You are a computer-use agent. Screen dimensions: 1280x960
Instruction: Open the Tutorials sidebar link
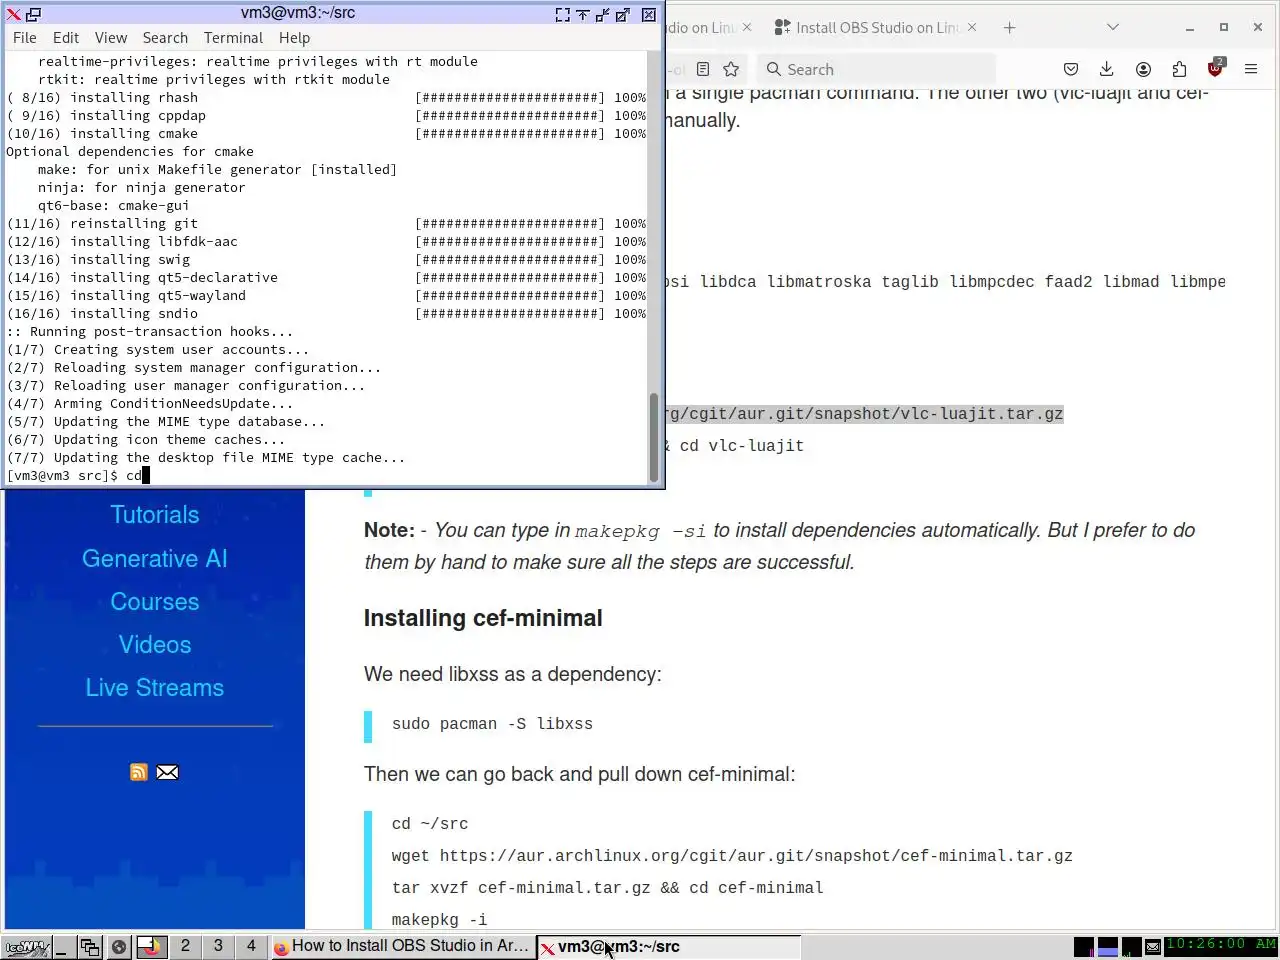coord(155,515)
